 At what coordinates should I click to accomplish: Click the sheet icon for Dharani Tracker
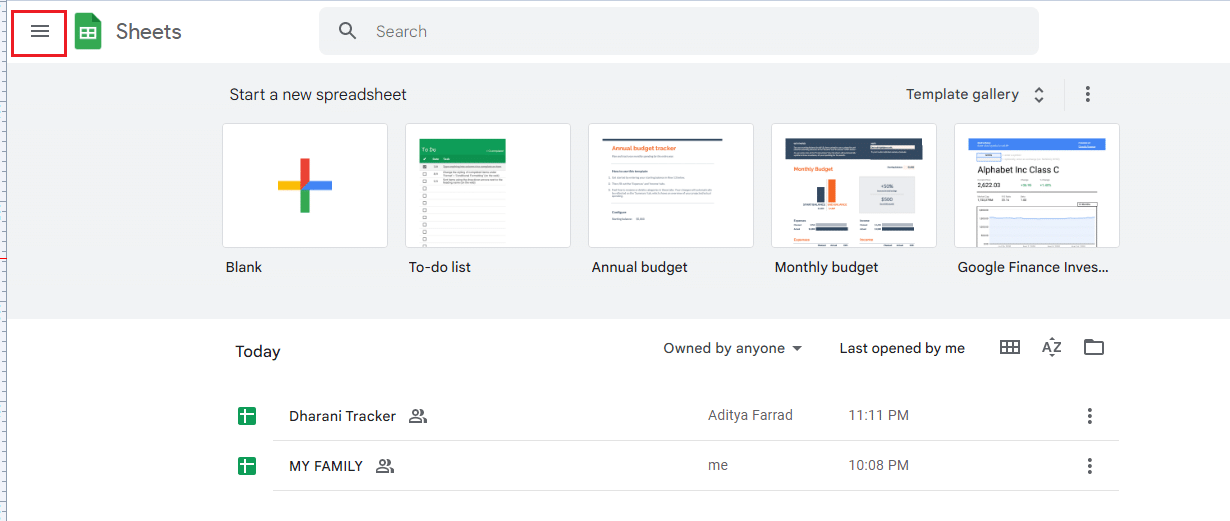[247, 416]
